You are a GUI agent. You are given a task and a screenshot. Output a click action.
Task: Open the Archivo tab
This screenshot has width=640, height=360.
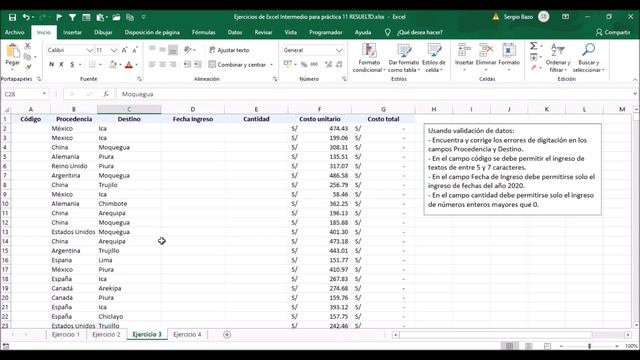coord(14,32)
